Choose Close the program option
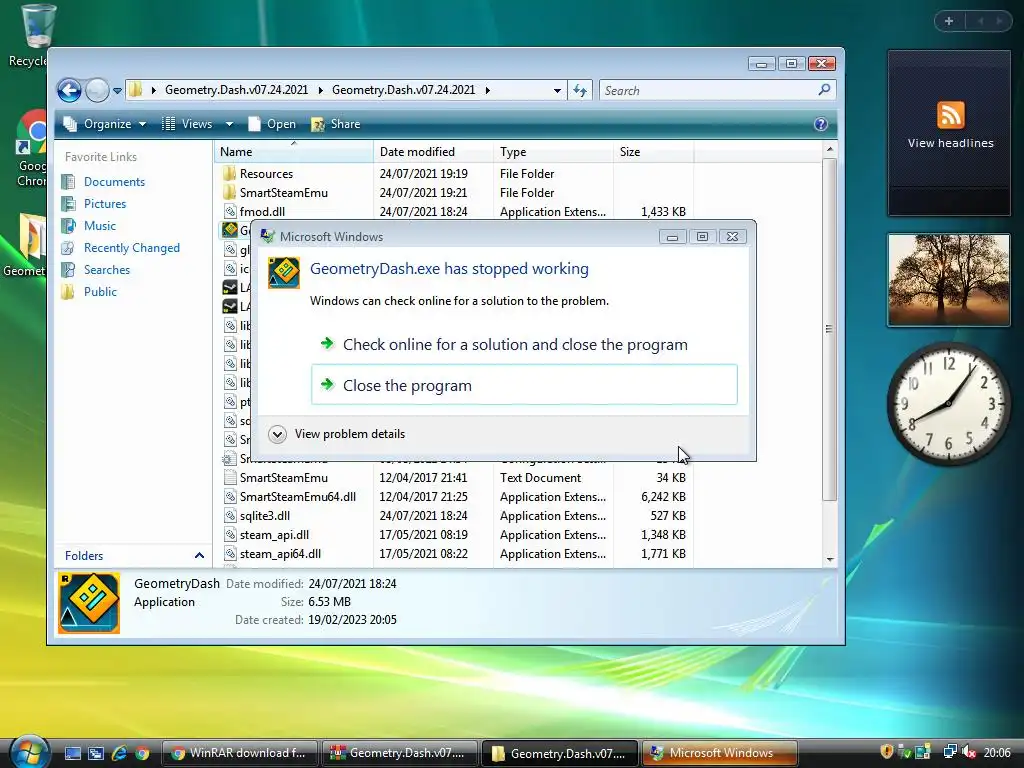Screen dimensions: 1024x768 pyautogui.click(x=524, y=385)
